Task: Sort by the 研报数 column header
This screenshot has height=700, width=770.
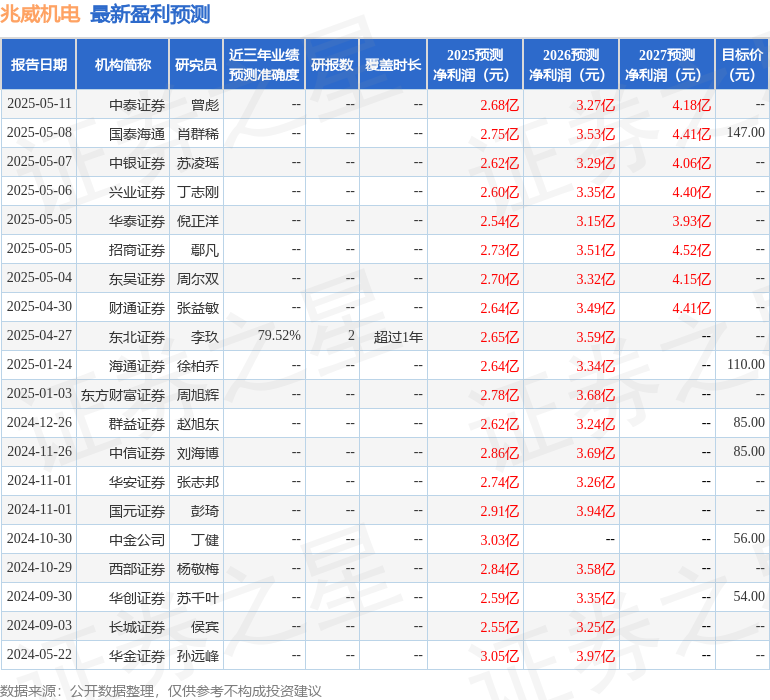Action: click(x=332, y=65)
